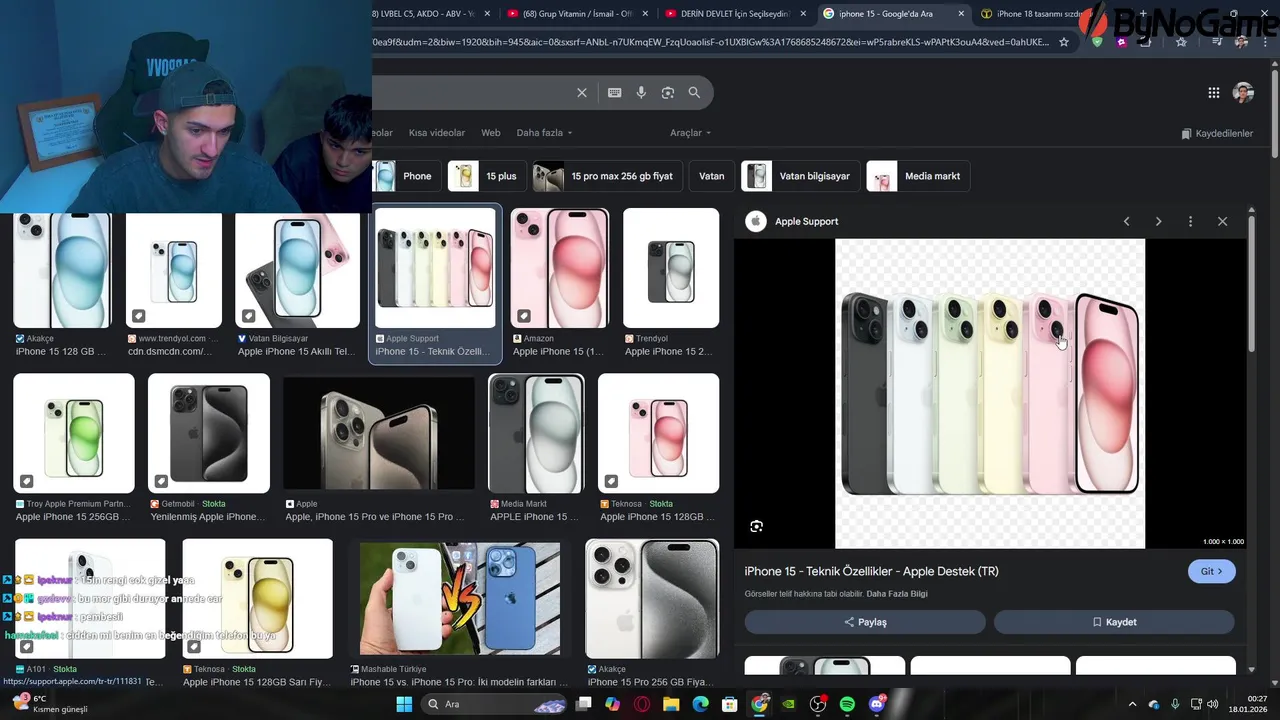Search by image with Google Lens icon
The width and height of the screenshot is (1280, 720).
click(x=668, y=92)
